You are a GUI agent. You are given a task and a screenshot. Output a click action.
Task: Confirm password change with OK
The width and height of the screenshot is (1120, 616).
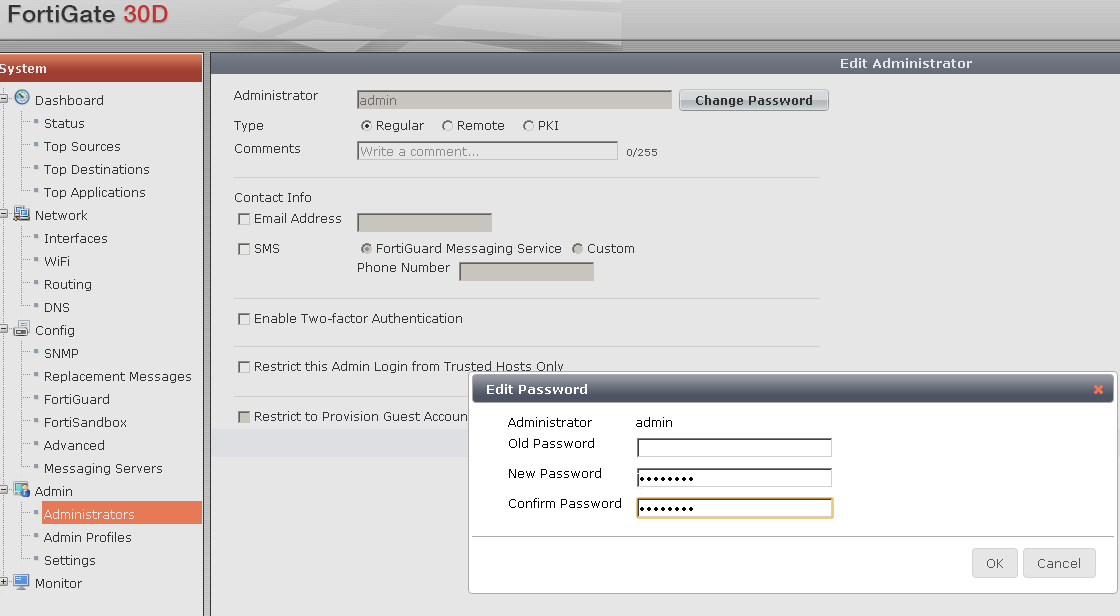(994, 563)
